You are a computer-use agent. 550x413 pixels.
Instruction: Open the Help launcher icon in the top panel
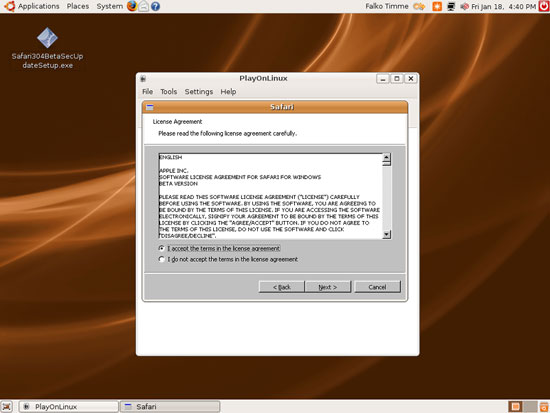[x=155, y=6]
